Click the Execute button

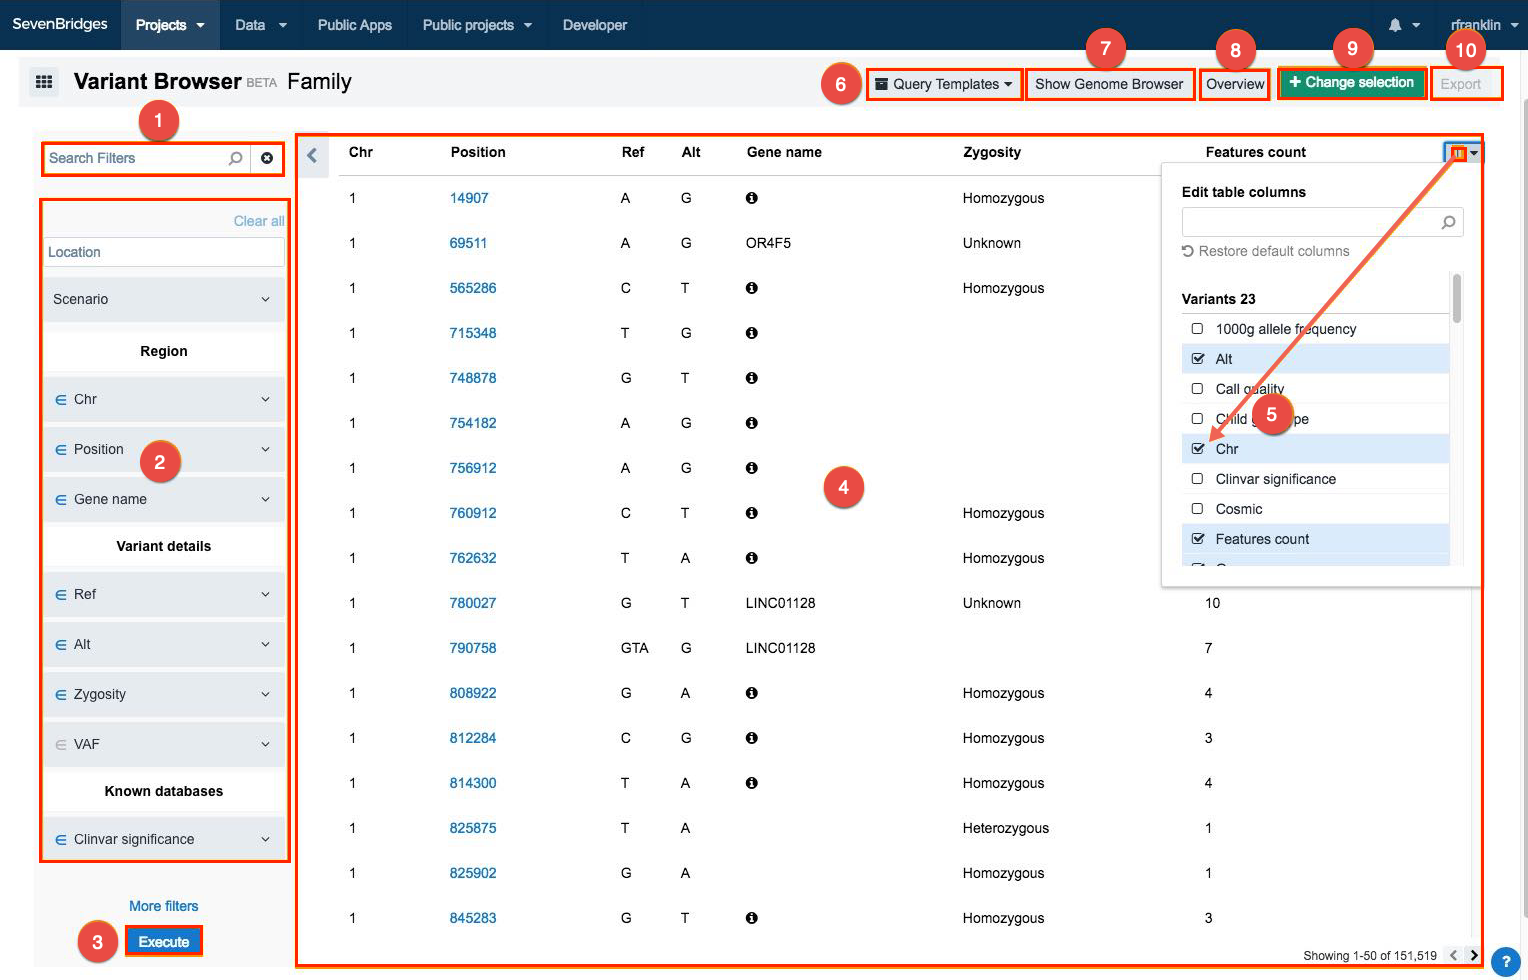click(164, 942)
